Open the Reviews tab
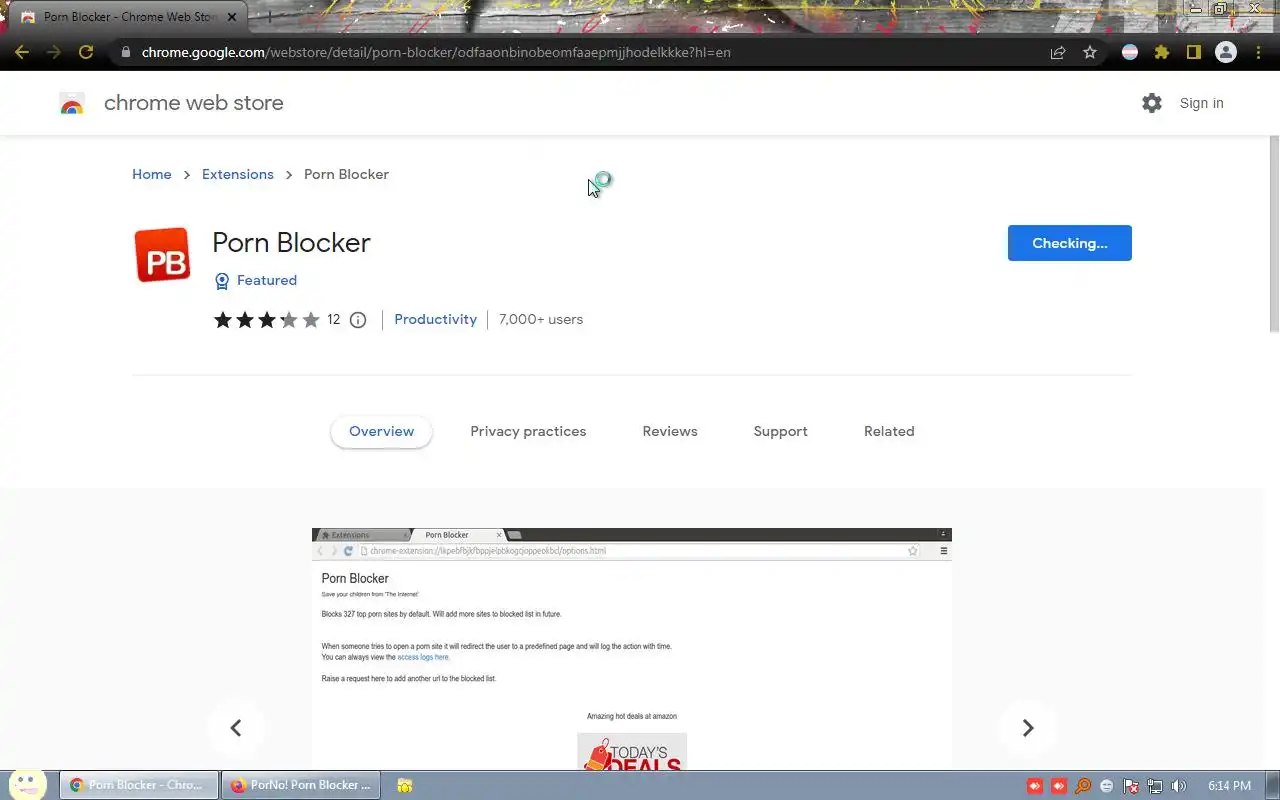 coord(670,432)
